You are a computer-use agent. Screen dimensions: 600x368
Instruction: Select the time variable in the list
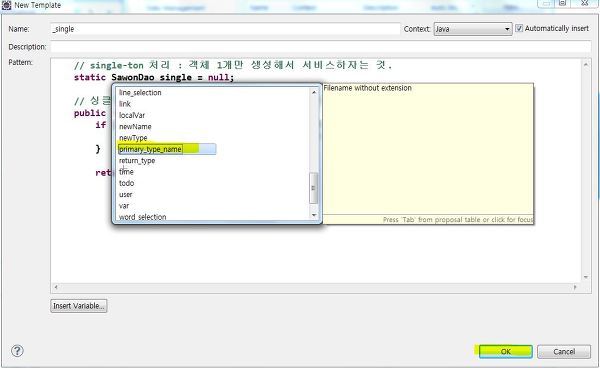[126, 172]
